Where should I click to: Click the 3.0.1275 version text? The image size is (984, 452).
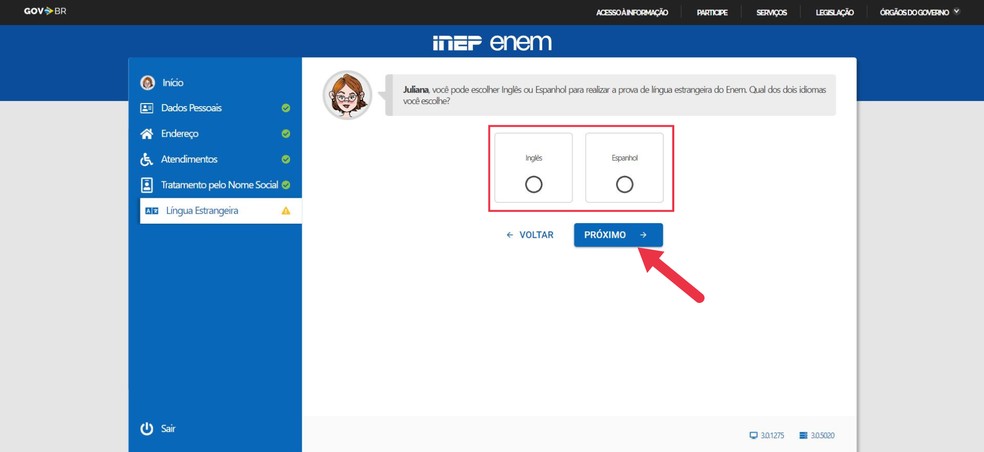coord(771,436)
